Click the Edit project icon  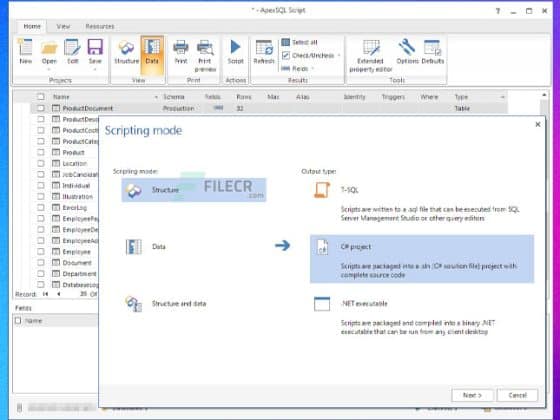[x=72, y=52]
